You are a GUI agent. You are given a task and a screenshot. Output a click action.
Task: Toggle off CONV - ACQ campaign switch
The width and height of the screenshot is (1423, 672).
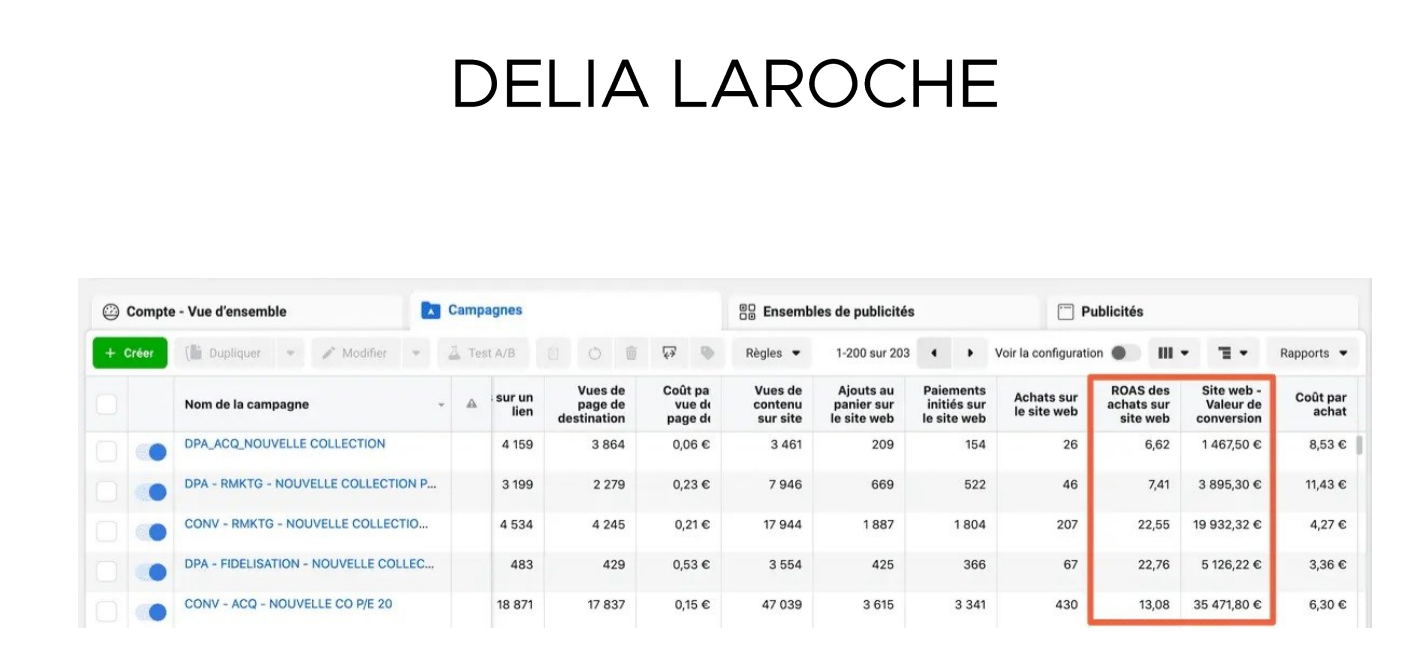(x=151, y=612)
